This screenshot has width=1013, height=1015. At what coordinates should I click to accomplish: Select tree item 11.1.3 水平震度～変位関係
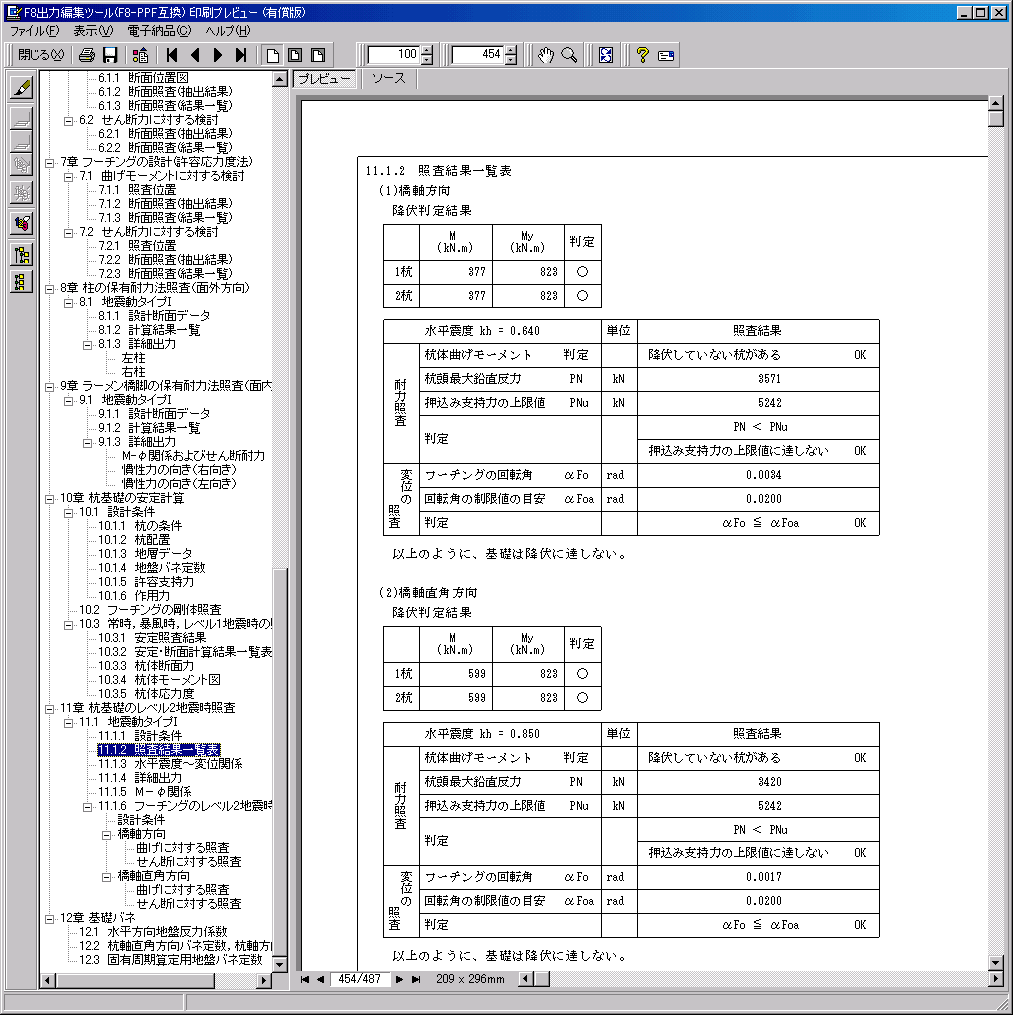pyautogui.click(x=170, y=764)
